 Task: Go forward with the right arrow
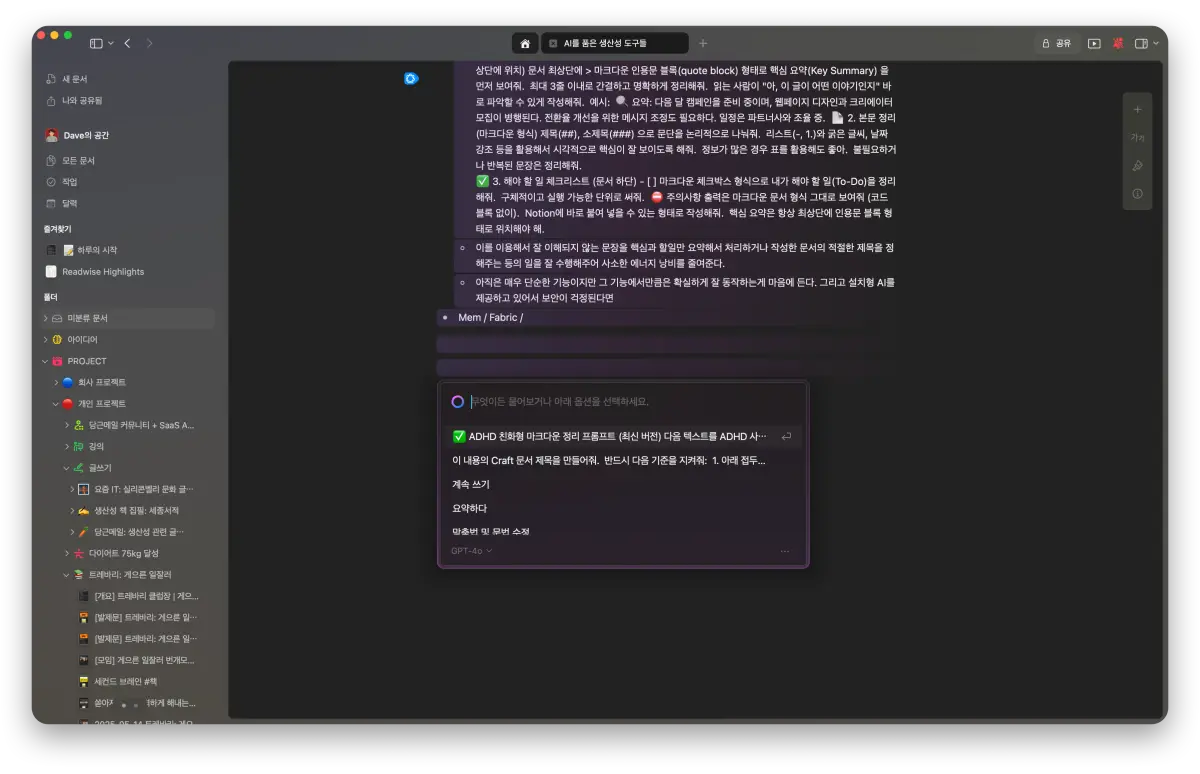click(x=150, y=44)
